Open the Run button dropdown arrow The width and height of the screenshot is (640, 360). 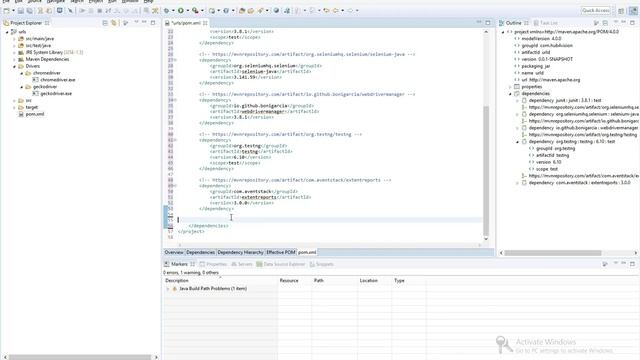click(x=187, y=11)
